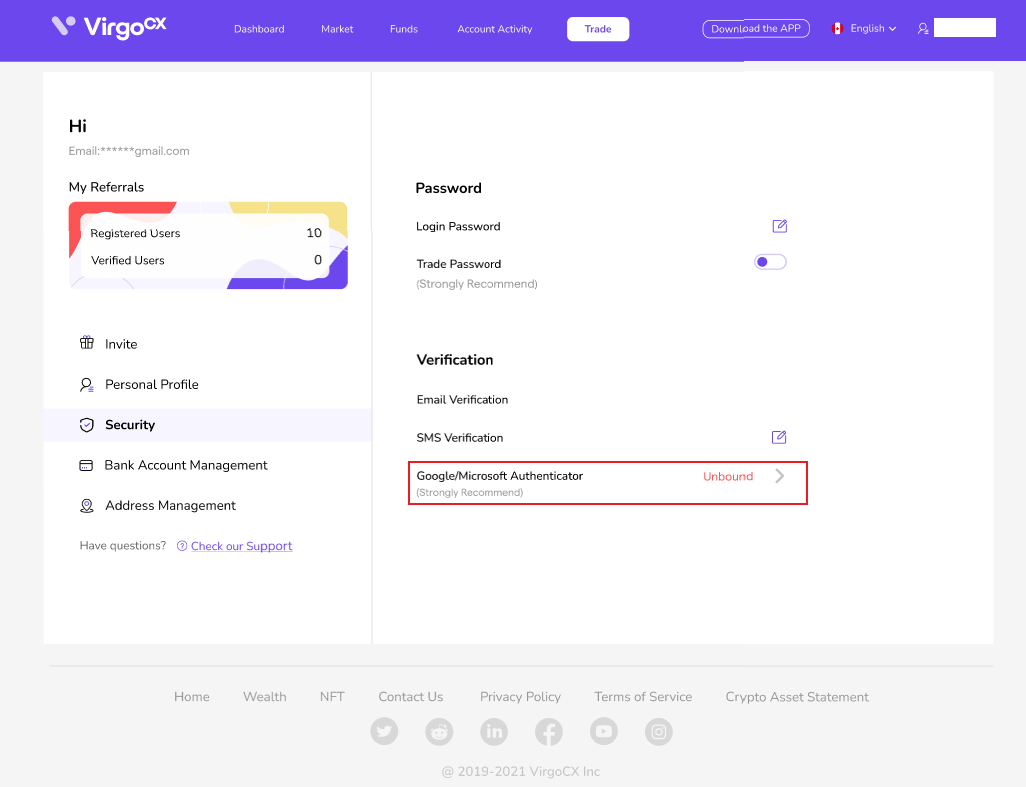Open VirgoCX LinkedIn page icon

click(x=494, y=732)
